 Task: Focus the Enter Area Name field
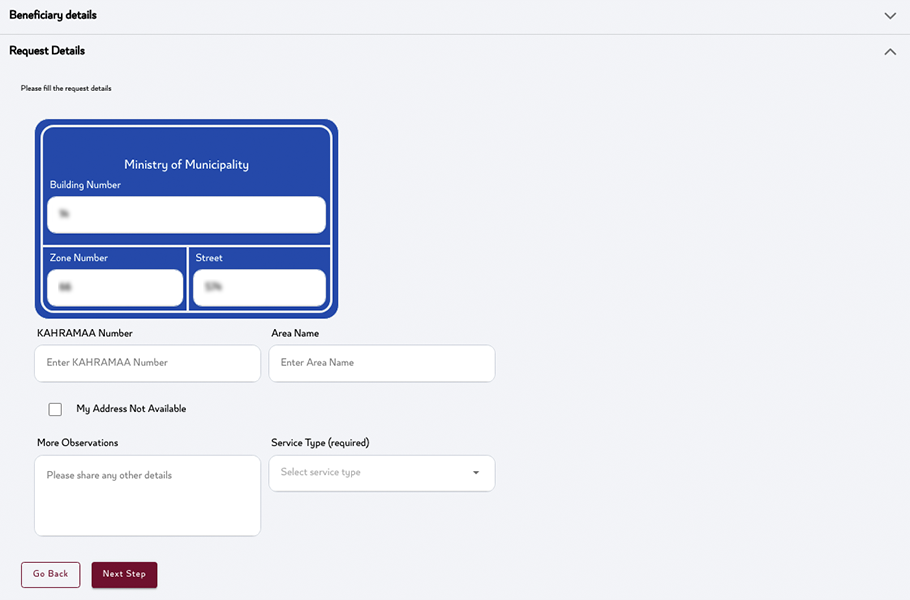(381, 363)
